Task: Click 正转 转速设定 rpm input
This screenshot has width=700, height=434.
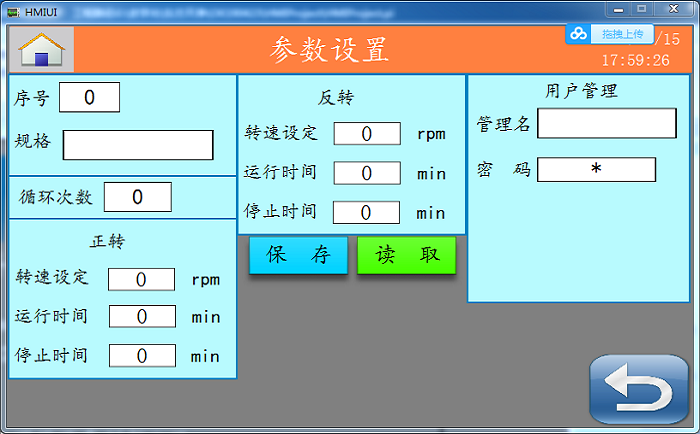Action: [141, 279]
